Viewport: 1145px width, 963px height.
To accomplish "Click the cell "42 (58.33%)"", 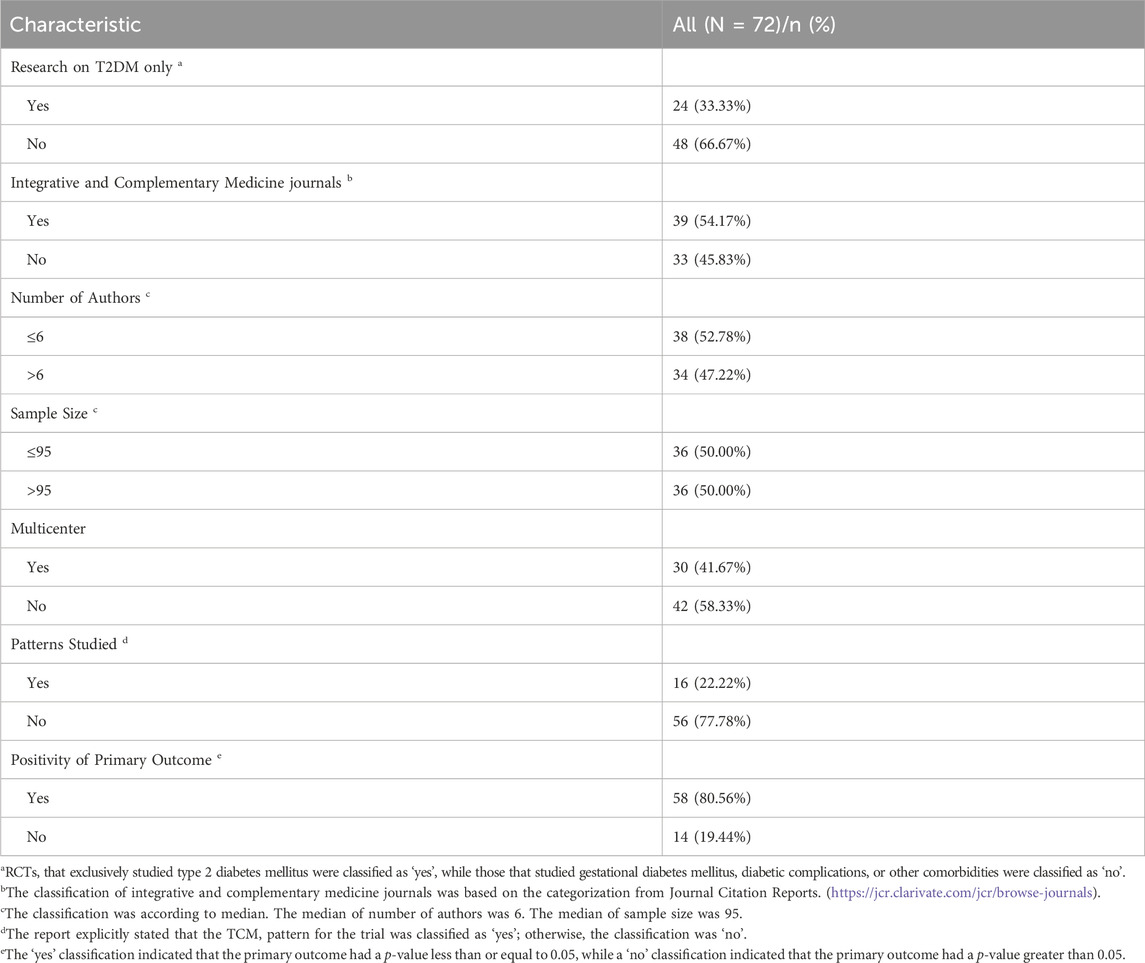I will click(x=711, y=606).
